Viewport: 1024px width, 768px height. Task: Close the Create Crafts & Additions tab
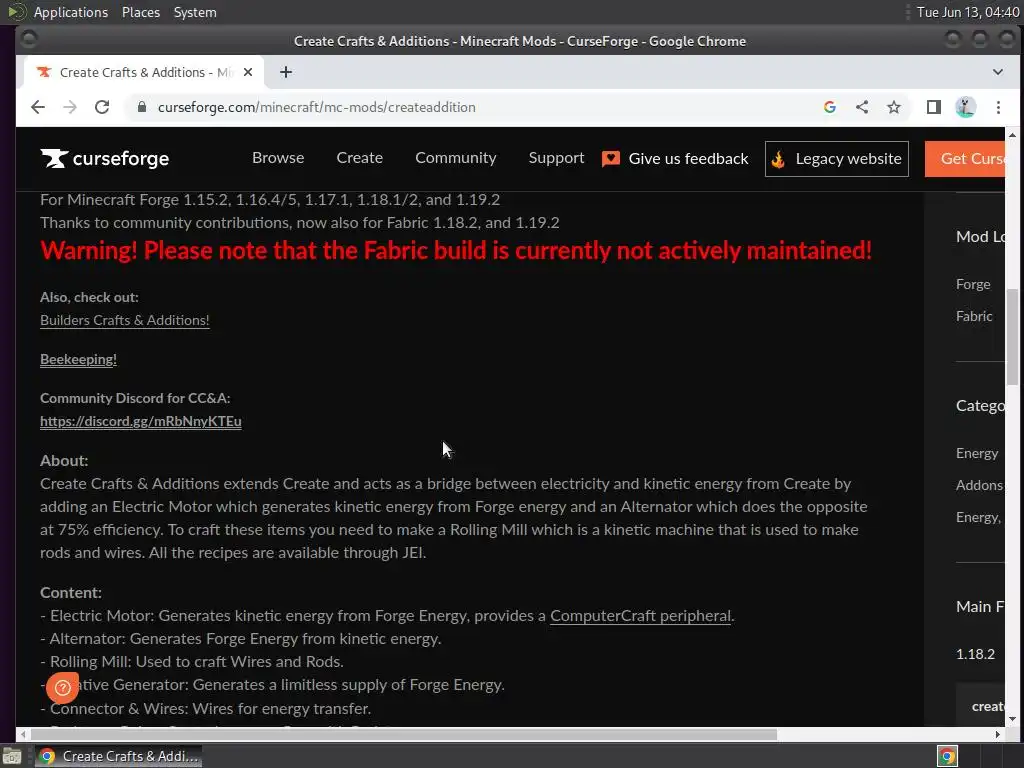tap(248, 72)
